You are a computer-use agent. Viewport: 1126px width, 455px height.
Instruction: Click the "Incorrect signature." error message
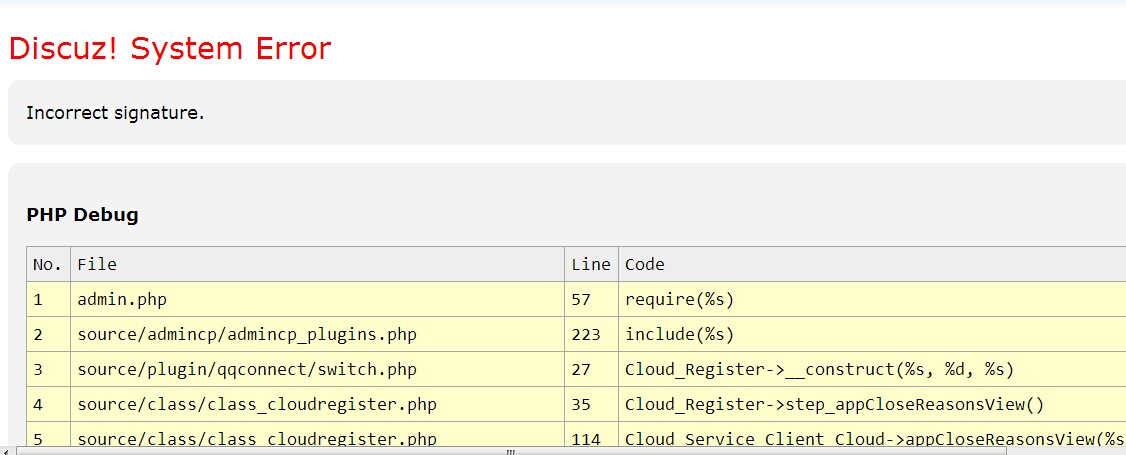[x=115, y=112]
